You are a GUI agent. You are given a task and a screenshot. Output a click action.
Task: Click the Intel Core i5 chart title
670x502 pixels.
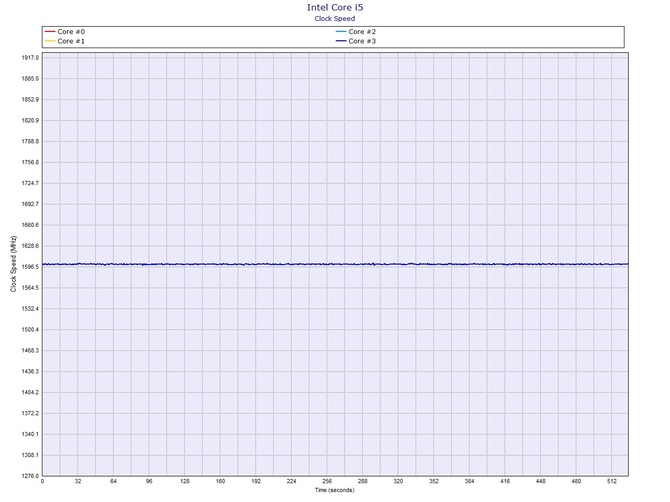click(335, 7)
